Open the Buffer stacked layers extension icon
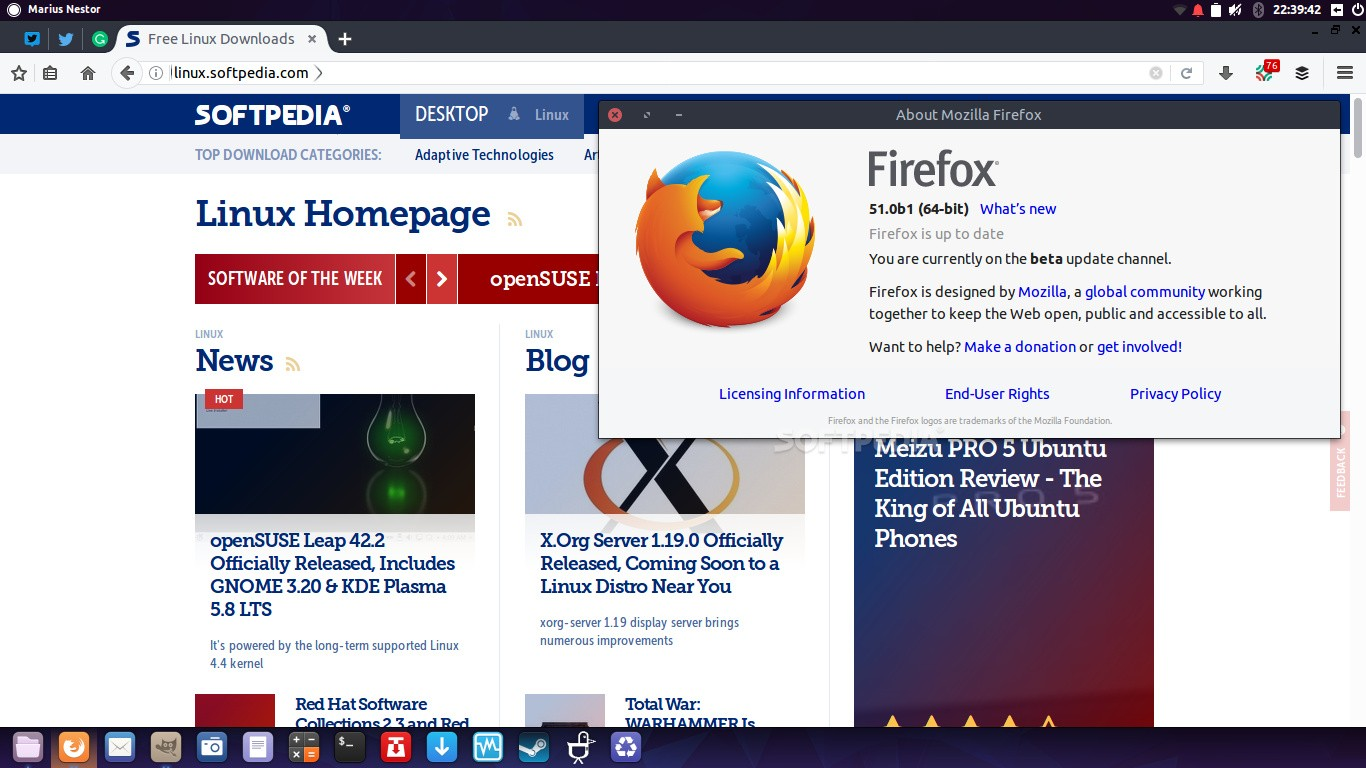This screenshot has height=768, width=1366. (x=1302, y=73)
